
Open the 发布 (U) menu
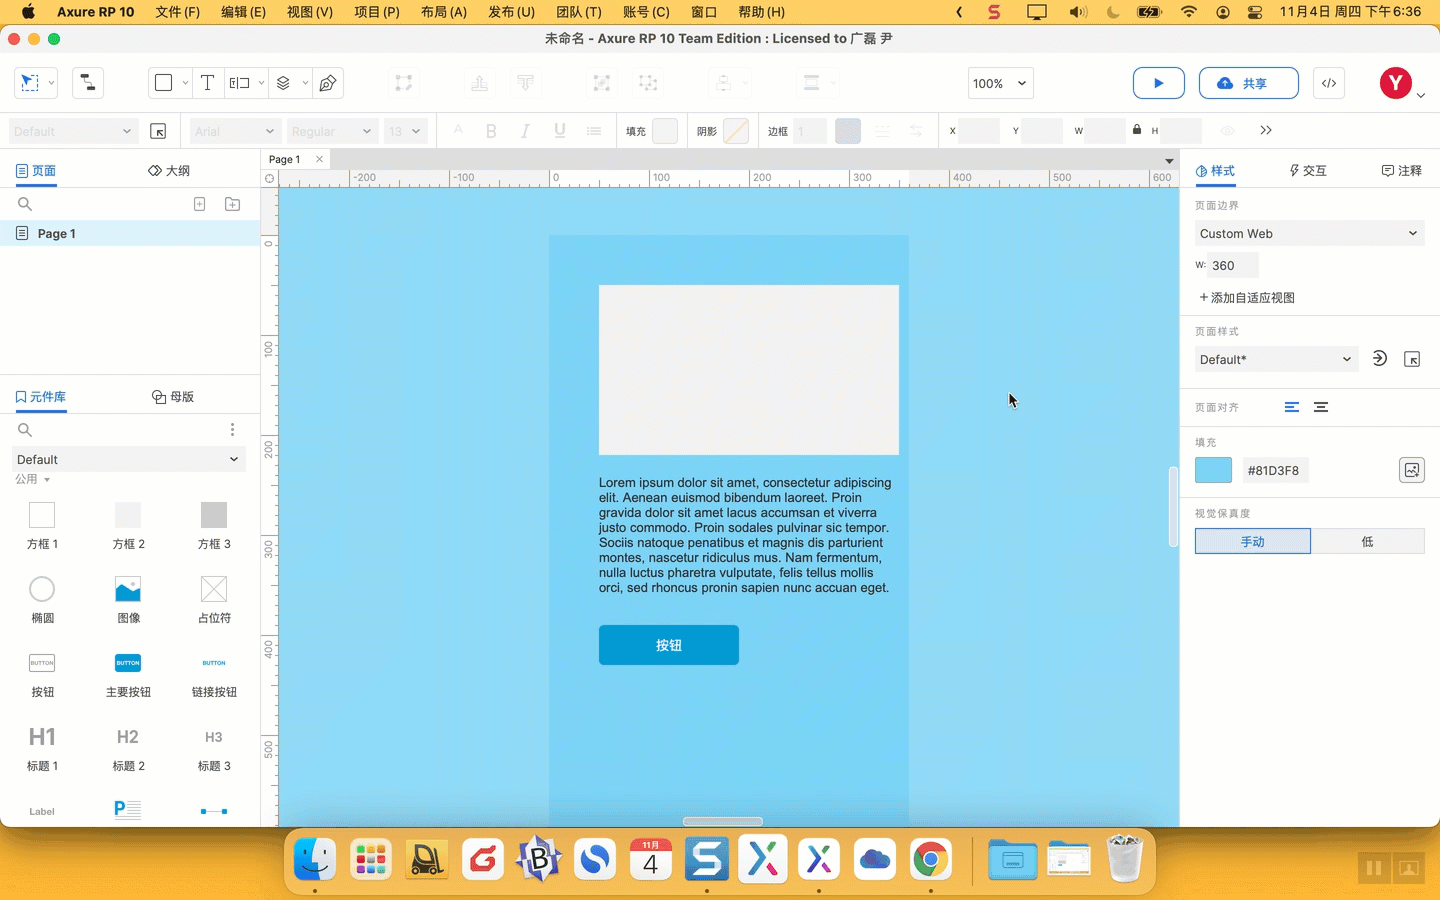[511, 12]
